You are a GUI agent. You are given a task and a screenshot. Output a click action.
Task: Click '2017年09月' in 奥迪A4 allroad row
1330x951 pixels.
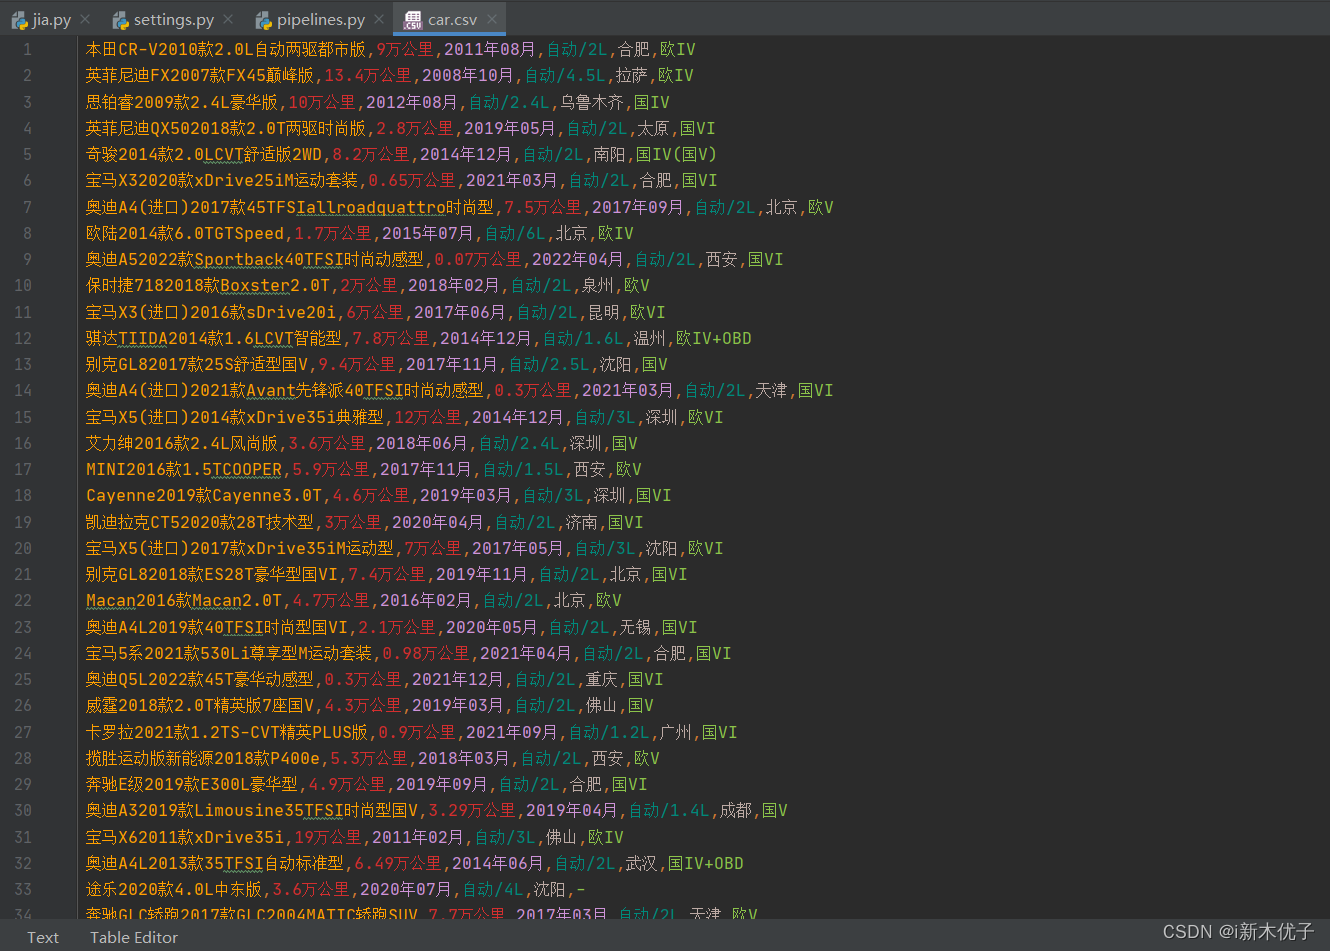(x=638, y=207)
